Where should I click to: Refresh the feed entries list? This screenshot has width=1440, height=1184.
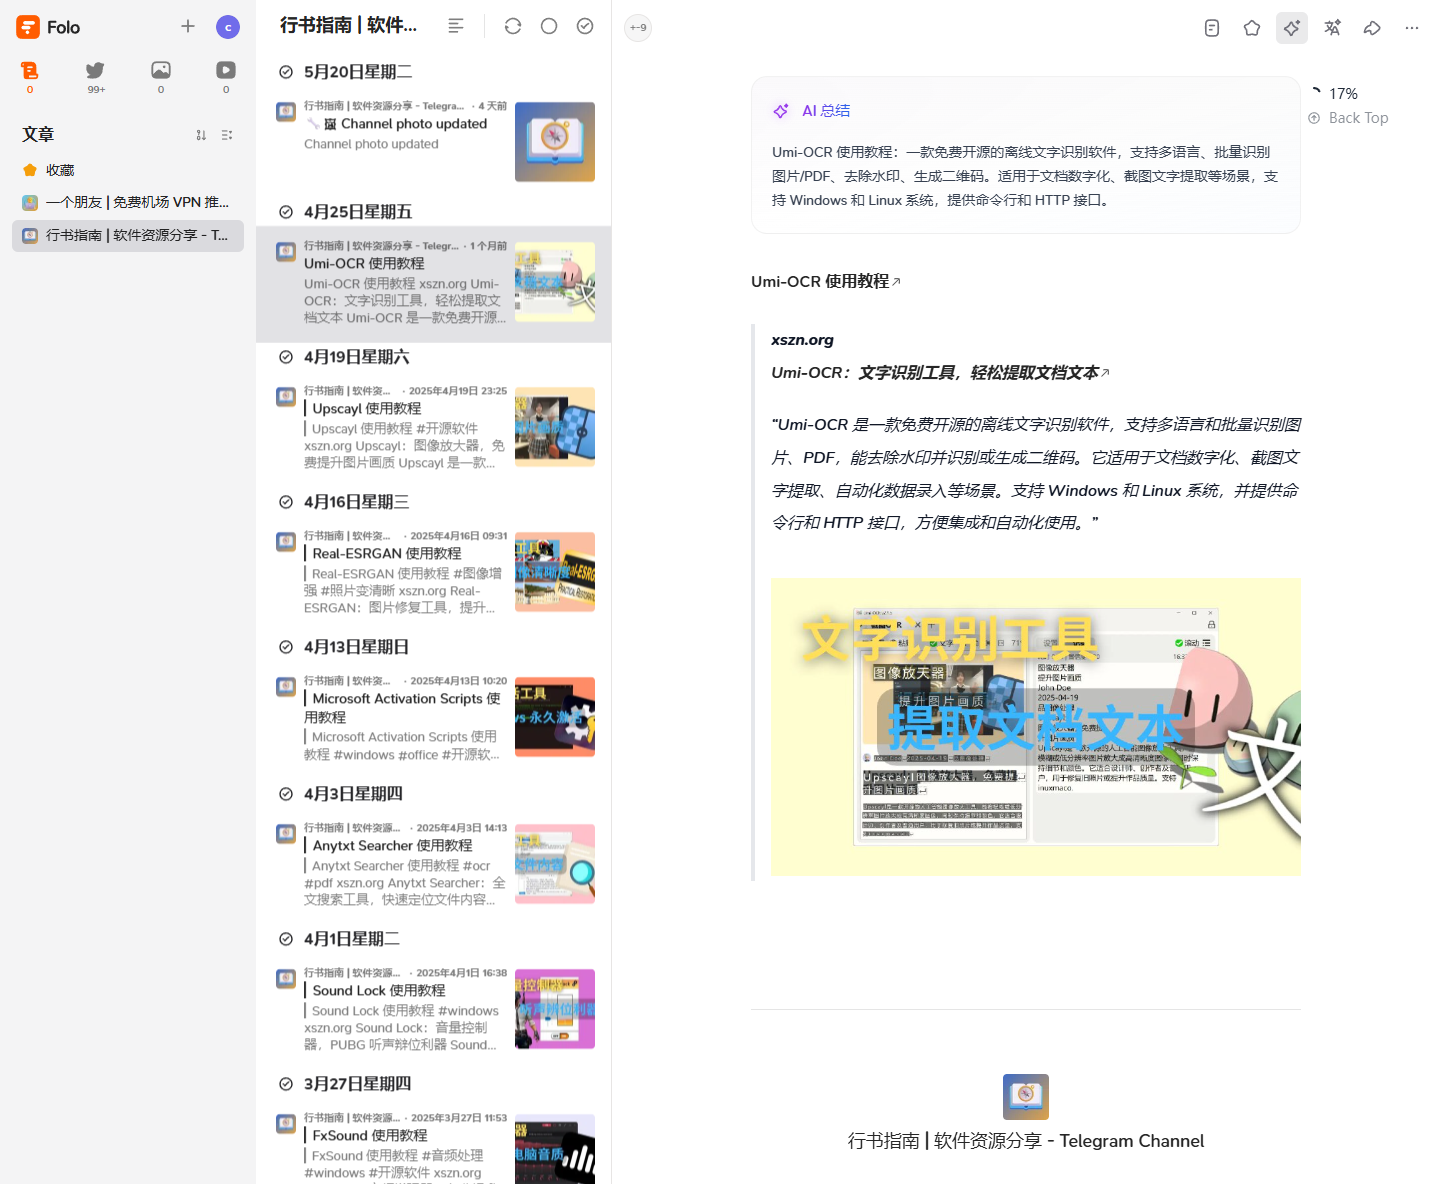coord(513,26)
